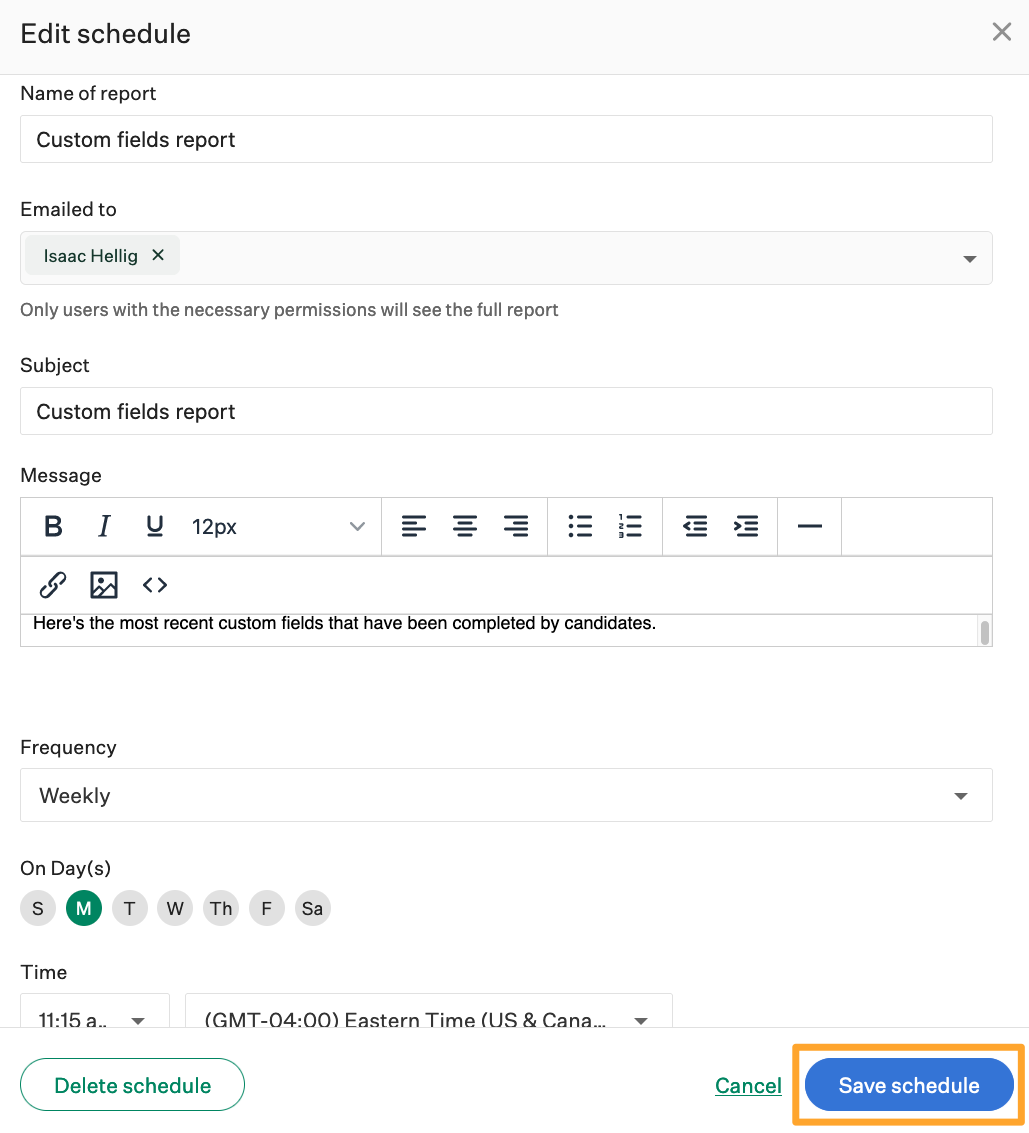Click the Cancel link
The width and height of the screenshot is (1029, 1133).
748,1085
